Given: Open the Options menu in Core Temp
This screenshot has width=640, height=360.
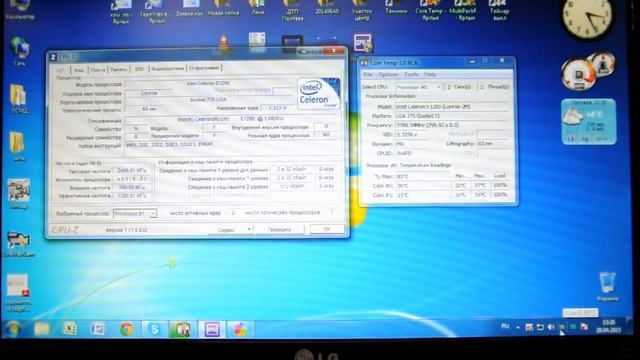Looking at the screenshot, I should pos(388,75).
